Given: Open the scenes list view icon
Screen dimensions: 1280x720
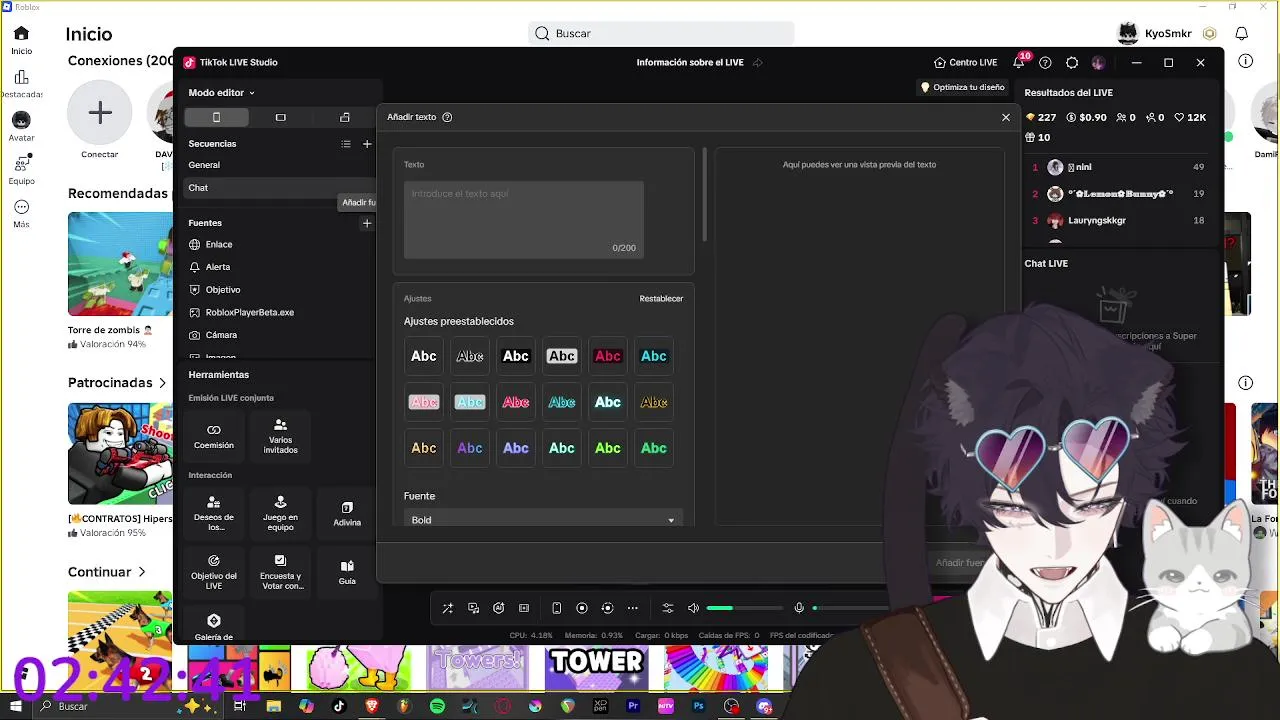Looking at the screenshot, I should pyautogui.click(x=346, y=144).
